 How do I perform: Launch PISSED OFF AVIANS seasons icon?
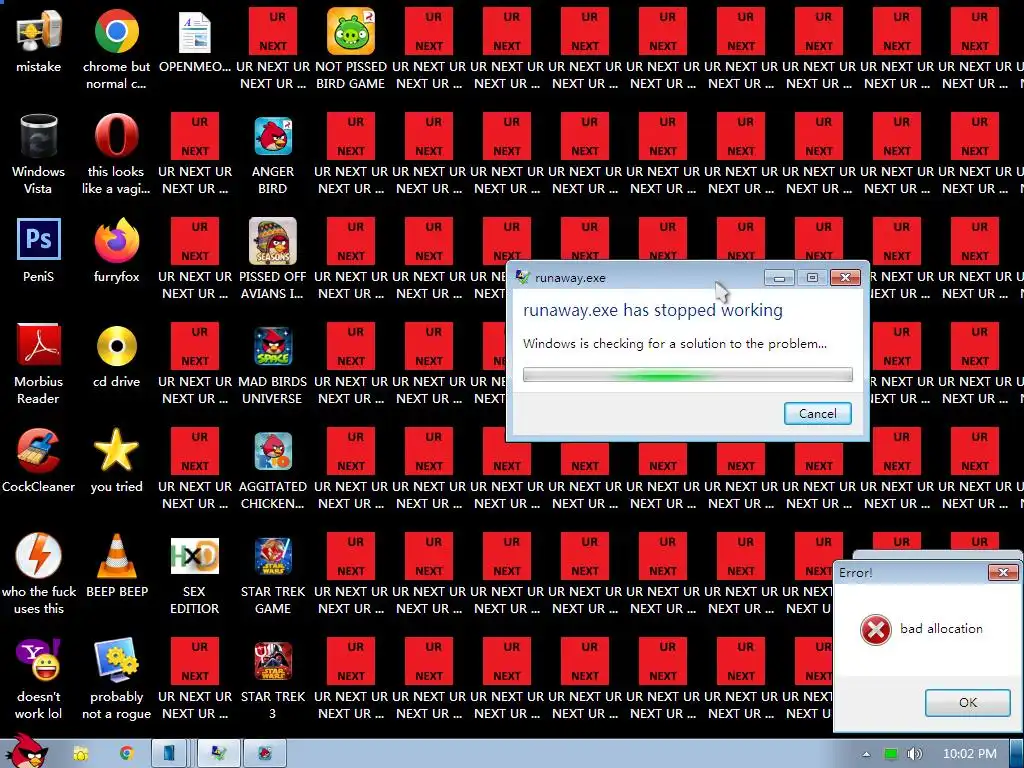point(273,240)
